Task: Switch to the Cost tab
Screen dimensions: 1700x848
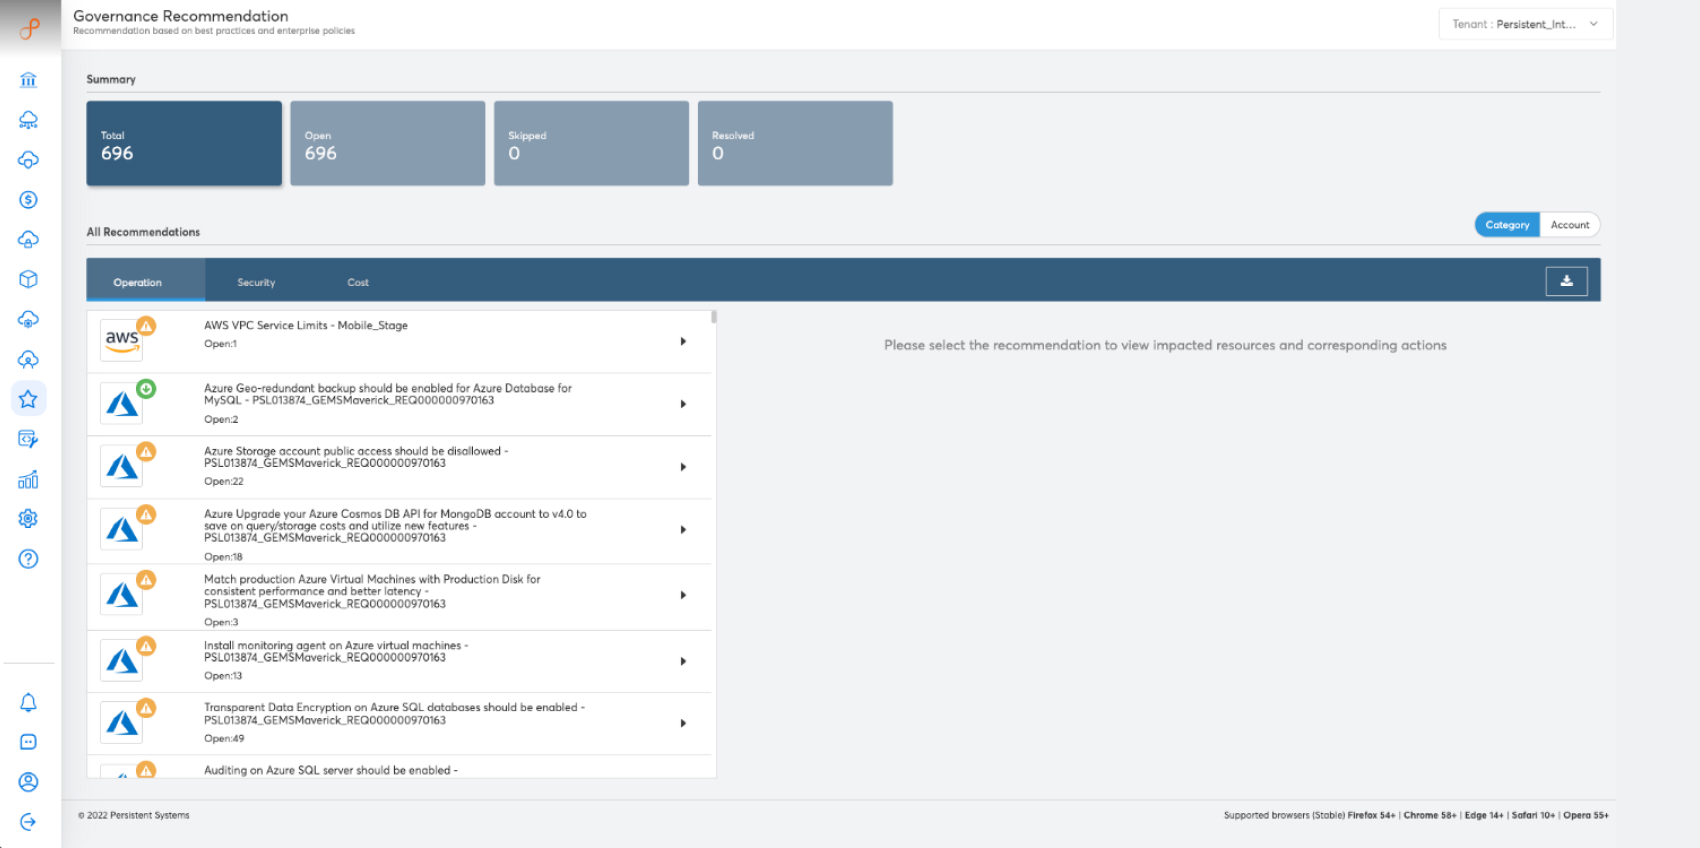Action: (358, 282)
